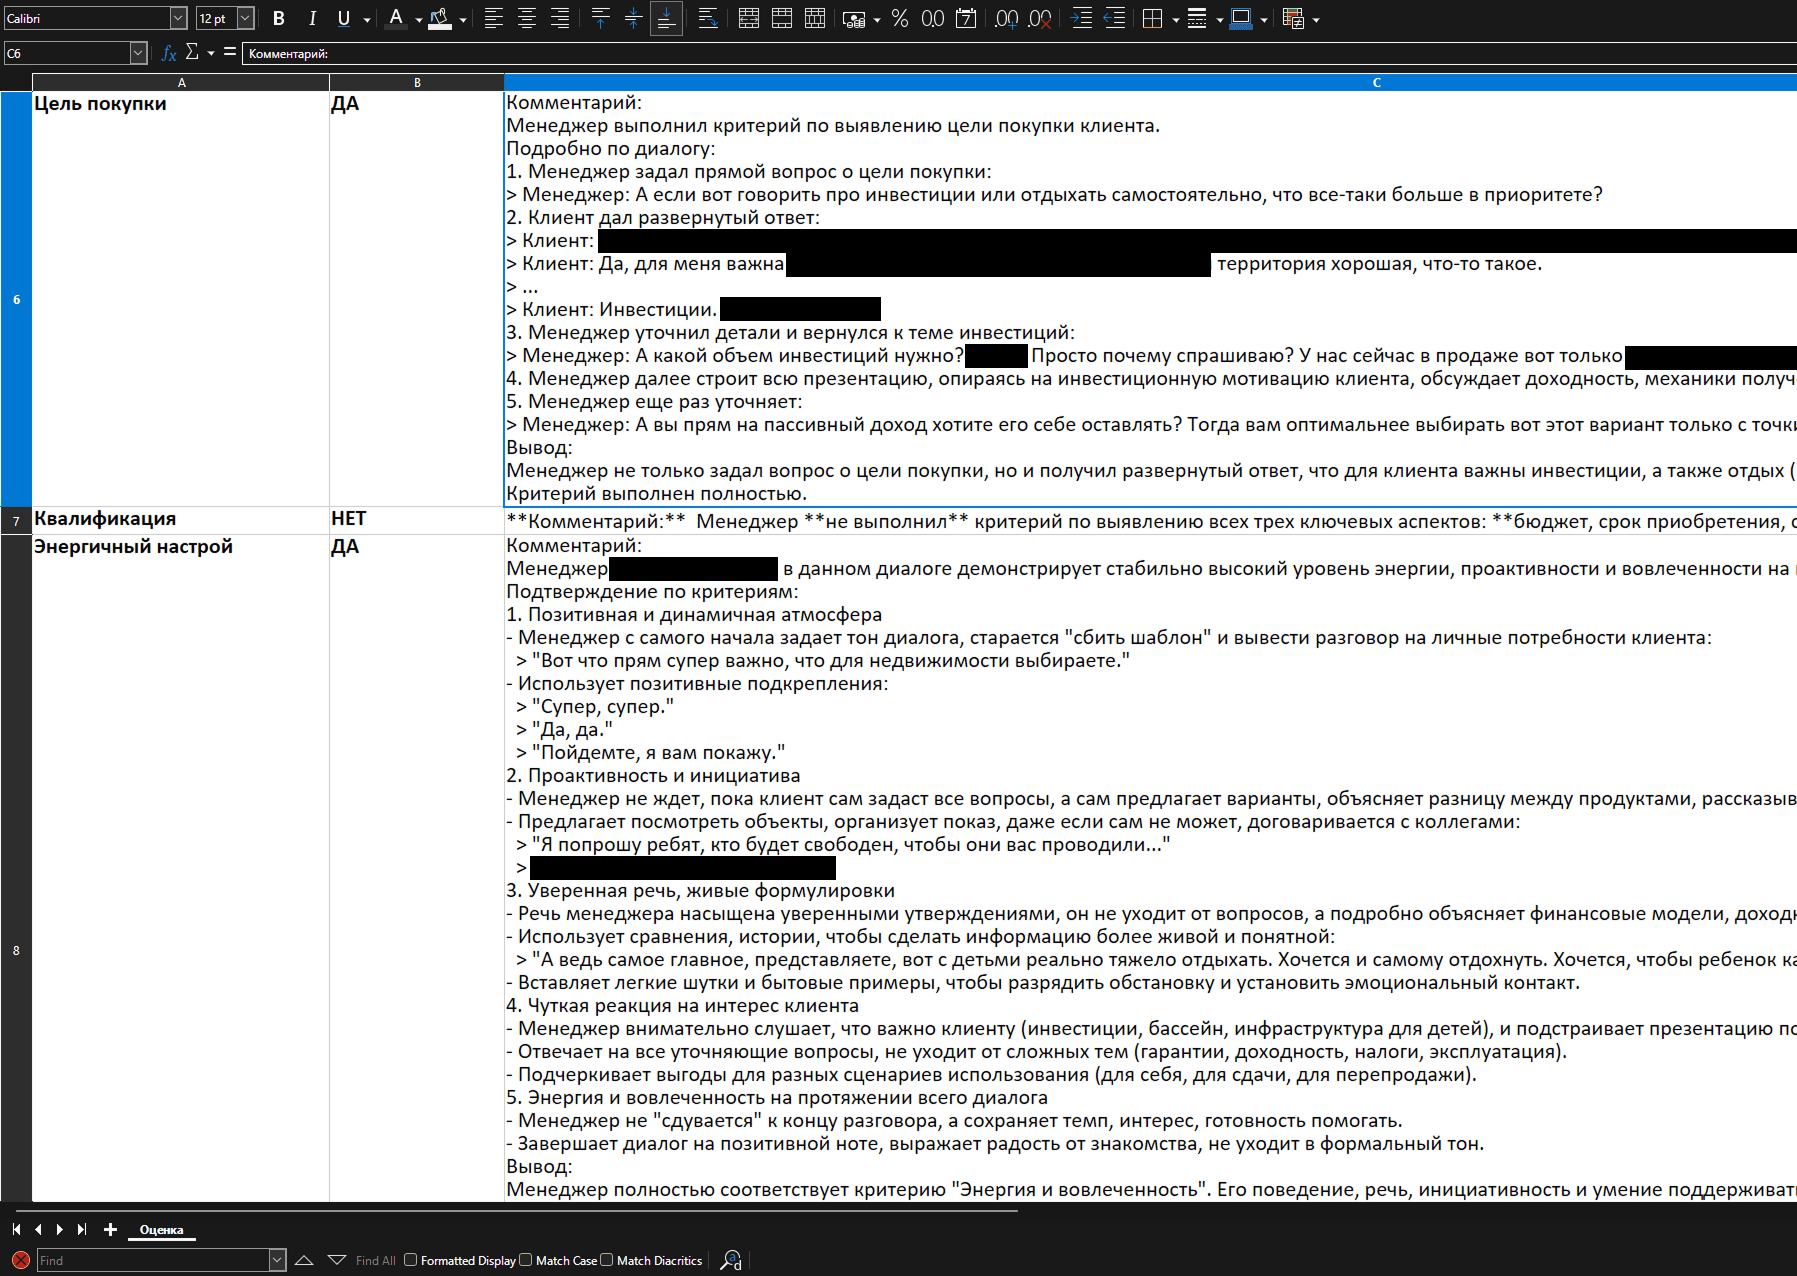1797x1276 pixels.
Task: Decrease cell indent
Action: coord(1114,18)
